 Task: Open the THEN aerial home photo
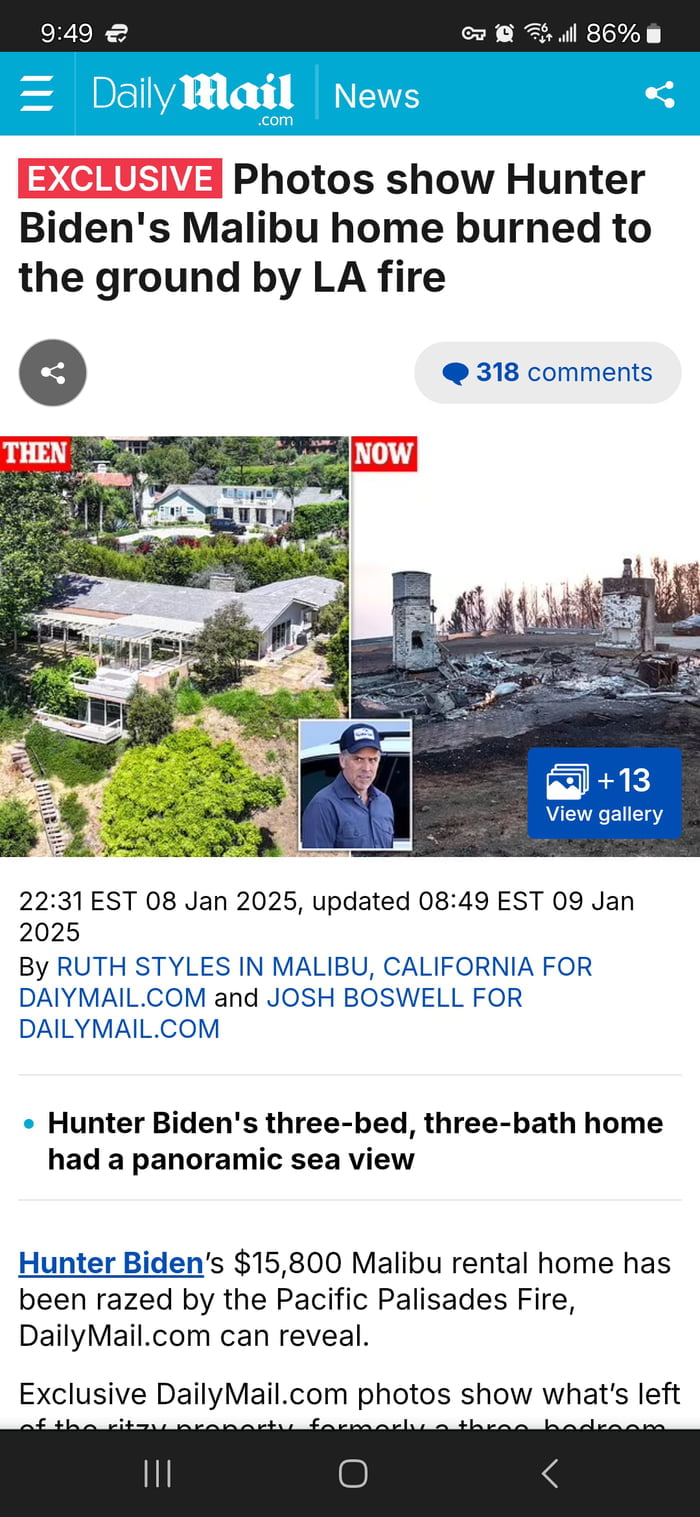174,646
